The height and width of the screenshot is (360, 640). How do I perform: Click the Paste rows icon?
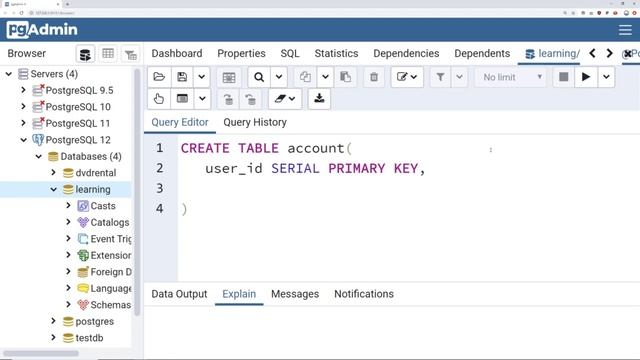[345, 77]
